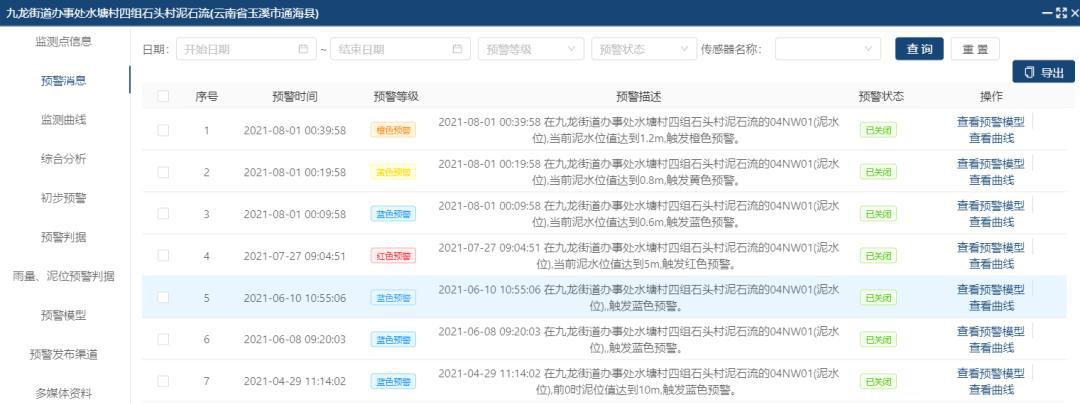1080x404 pixels.
Task: Click the 预警时间 column header
Action: coord(295,96)
